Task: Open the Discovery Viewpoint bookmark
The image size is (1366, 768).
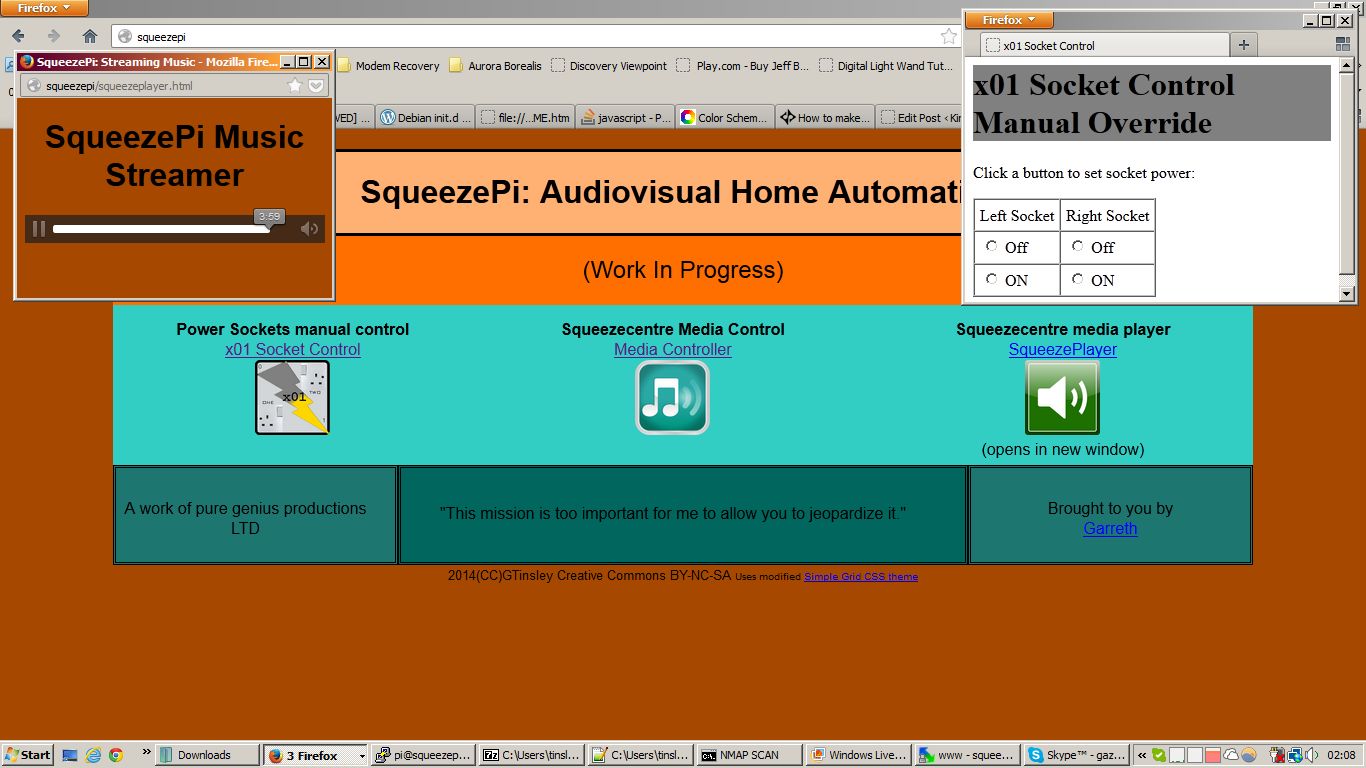Action: (x=609, y=66)
